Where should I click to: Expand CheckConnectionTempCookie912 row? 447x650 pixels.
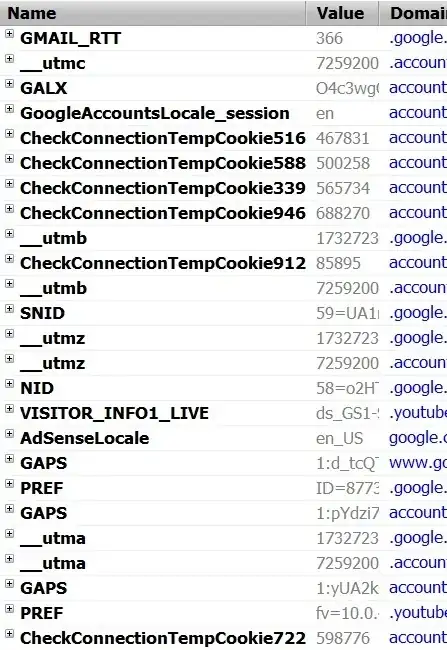10,258
